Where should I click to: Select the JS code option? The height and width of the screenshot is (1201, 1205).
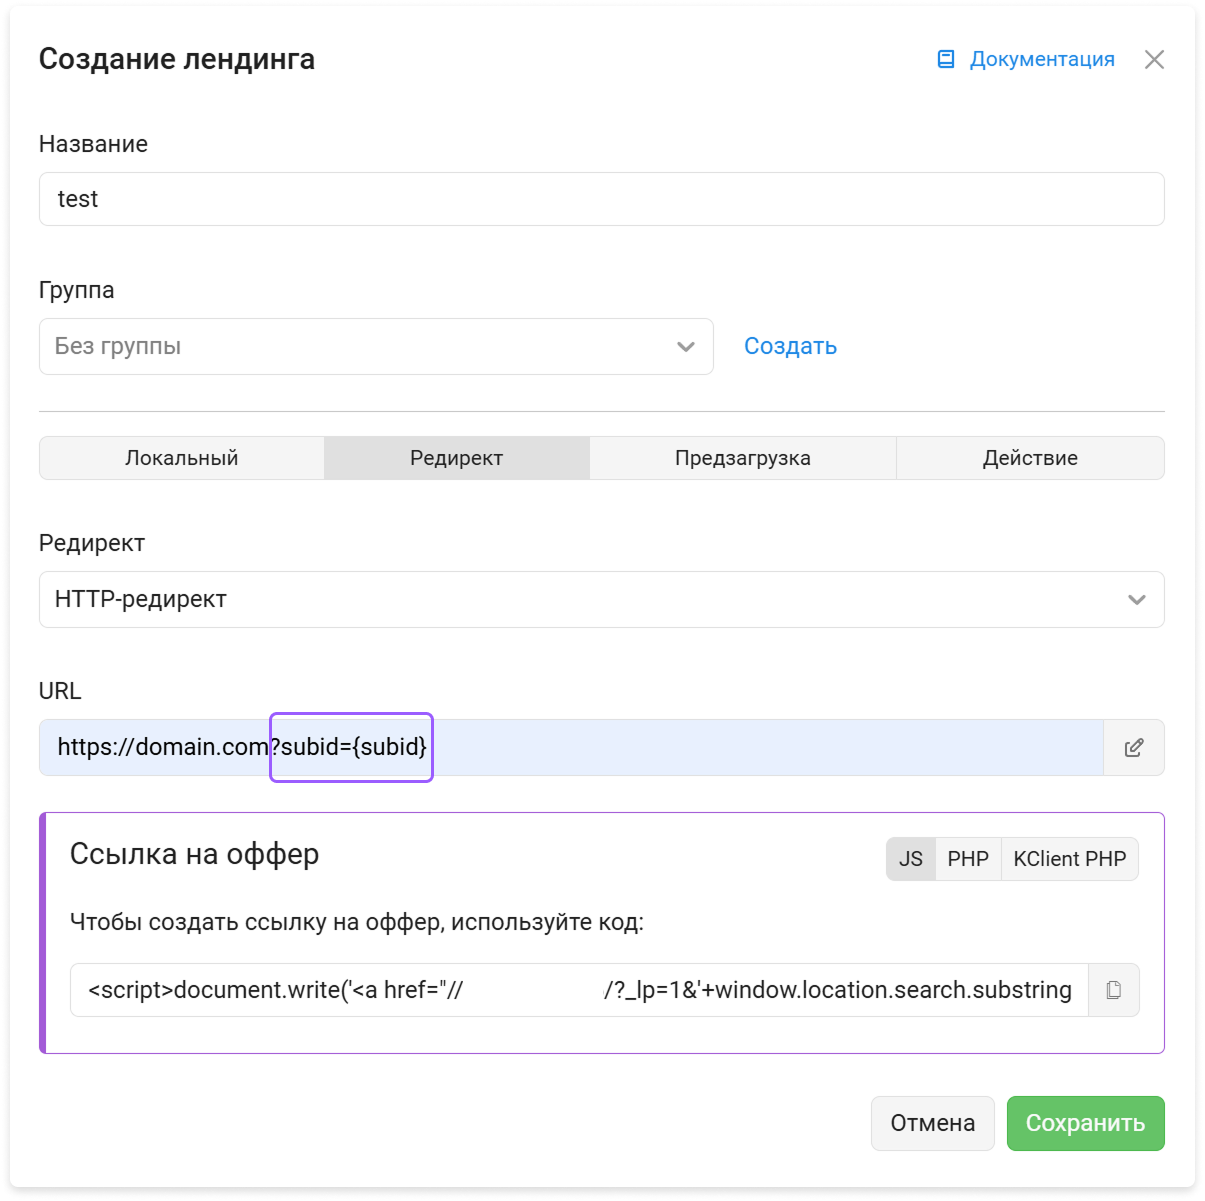click(911, 859)
